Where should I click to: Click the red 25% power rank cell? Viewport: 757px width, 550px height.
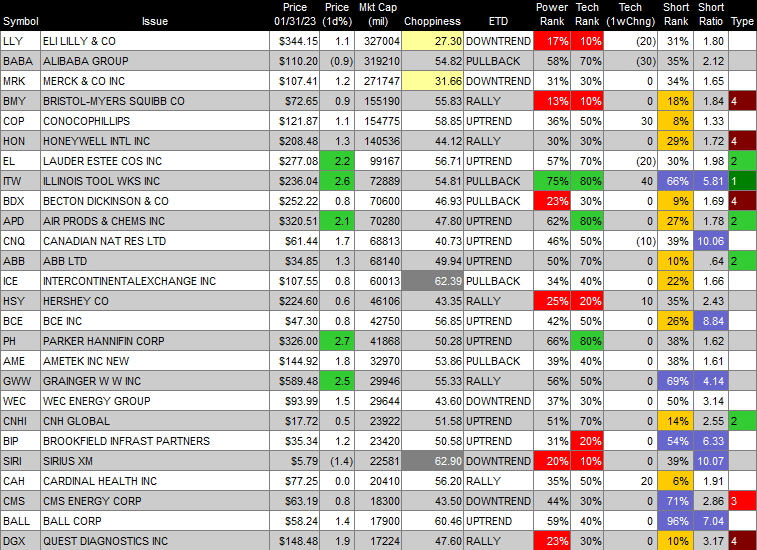(552, 301)
